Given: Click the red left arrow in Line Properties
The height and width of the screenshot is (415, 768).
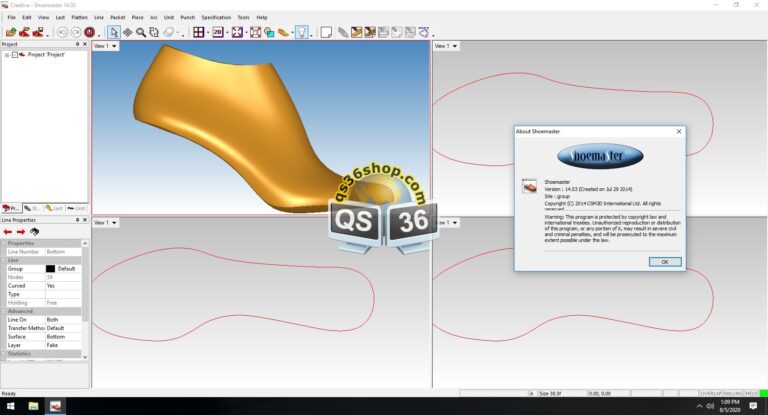Looking at the screenshot, I should click(8, 231).
